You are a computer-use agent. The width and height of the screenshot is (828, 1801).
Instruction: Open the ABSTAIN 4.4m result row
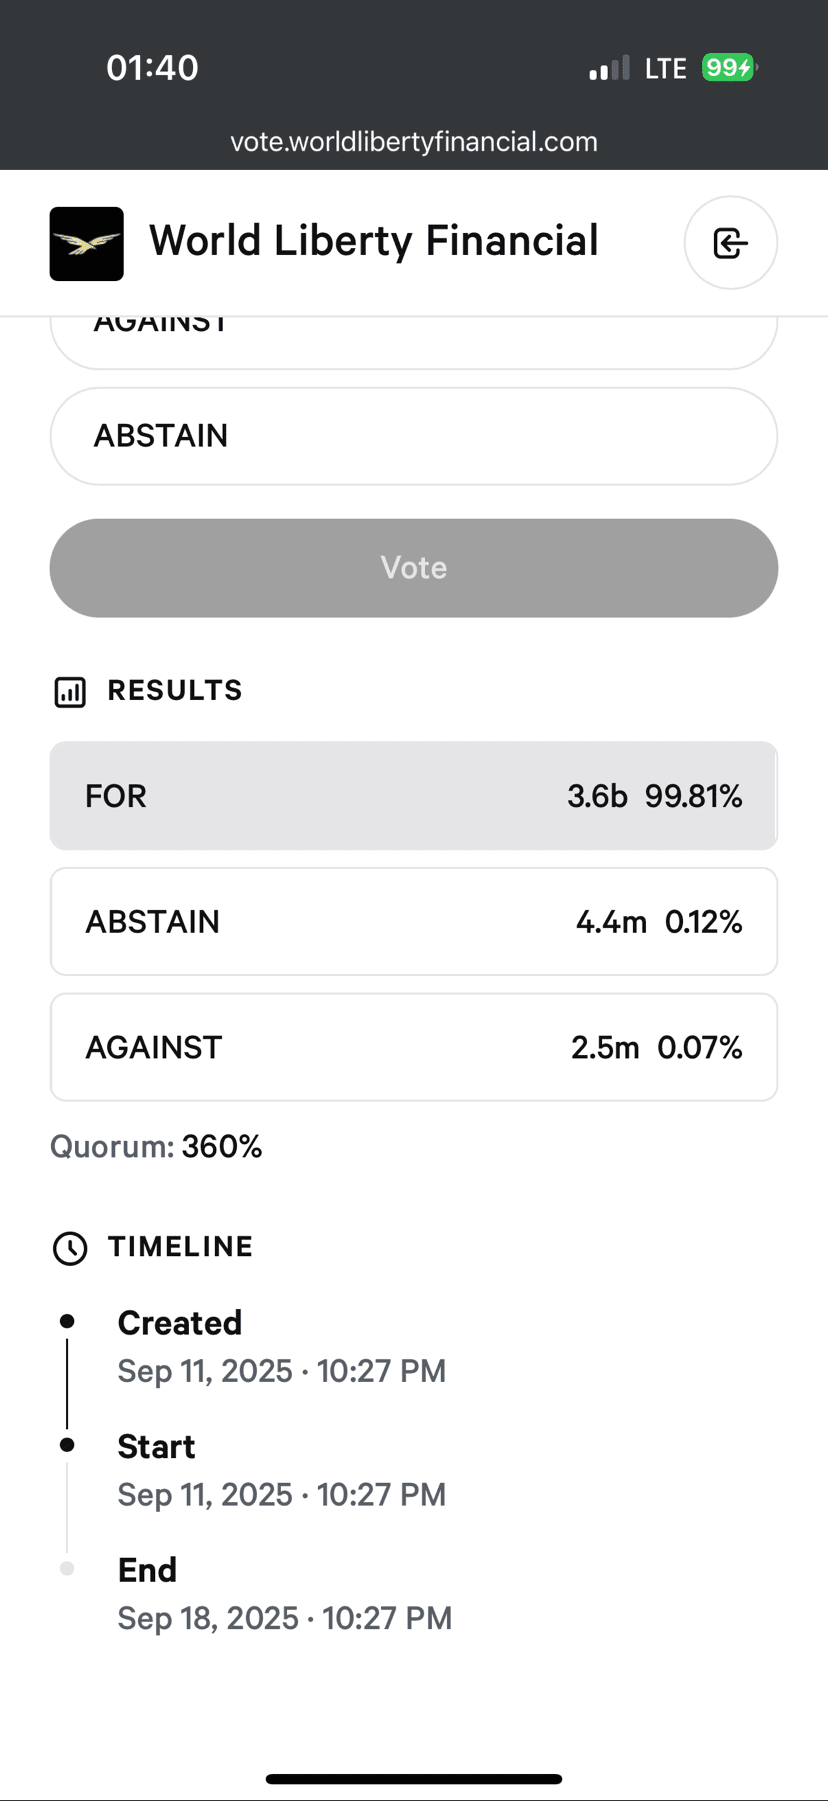(414, 921)
